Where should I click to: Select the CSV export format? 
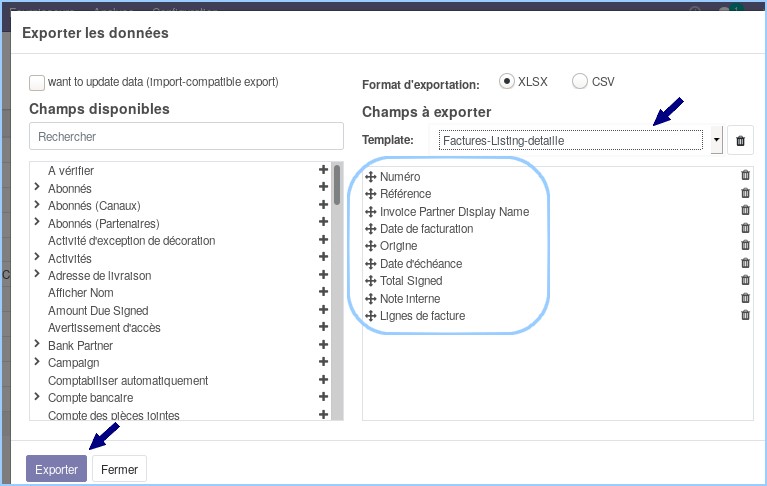coord(580,81)
